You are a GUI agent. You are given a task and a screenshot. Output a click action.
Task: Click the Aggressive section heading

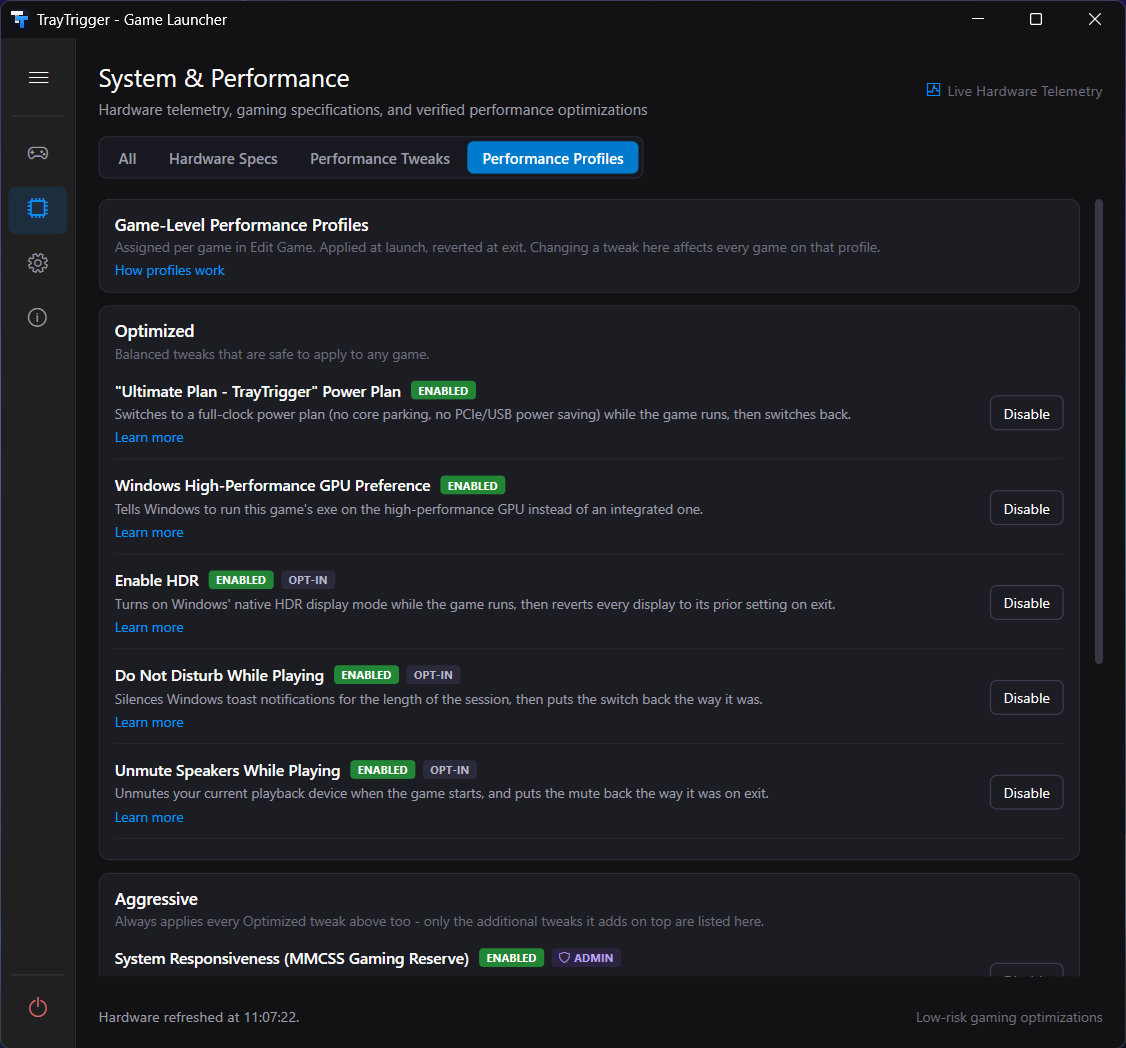tap(156, 899)
